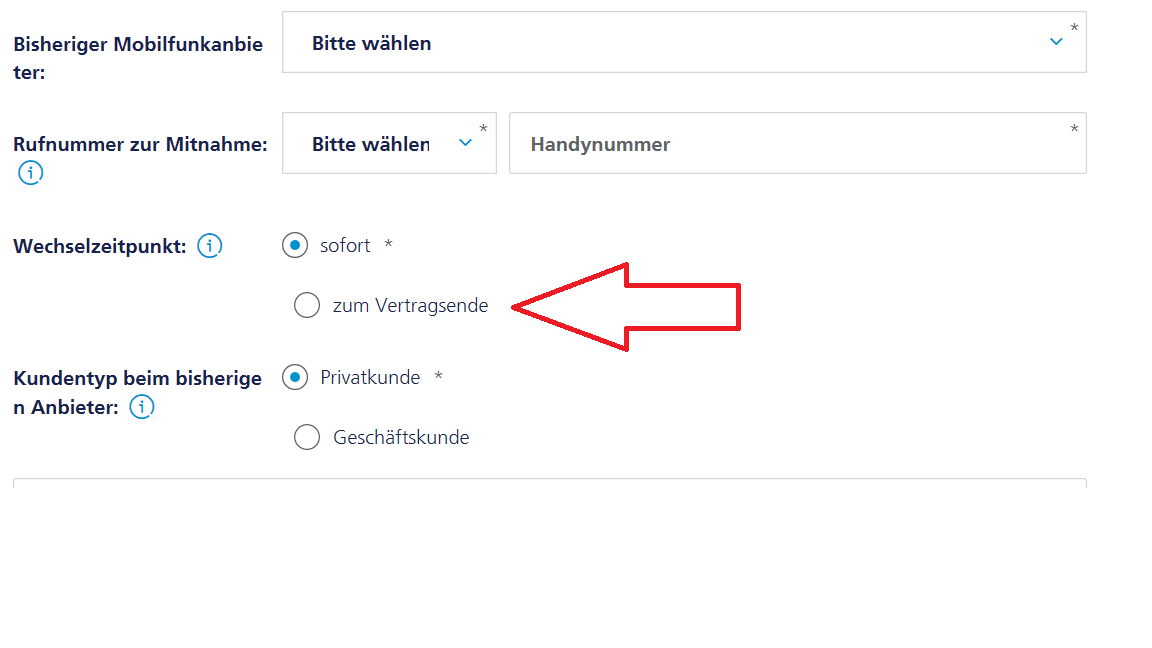Click the Rufnummer zur Mitnahme label

click(x=140, y=144)
